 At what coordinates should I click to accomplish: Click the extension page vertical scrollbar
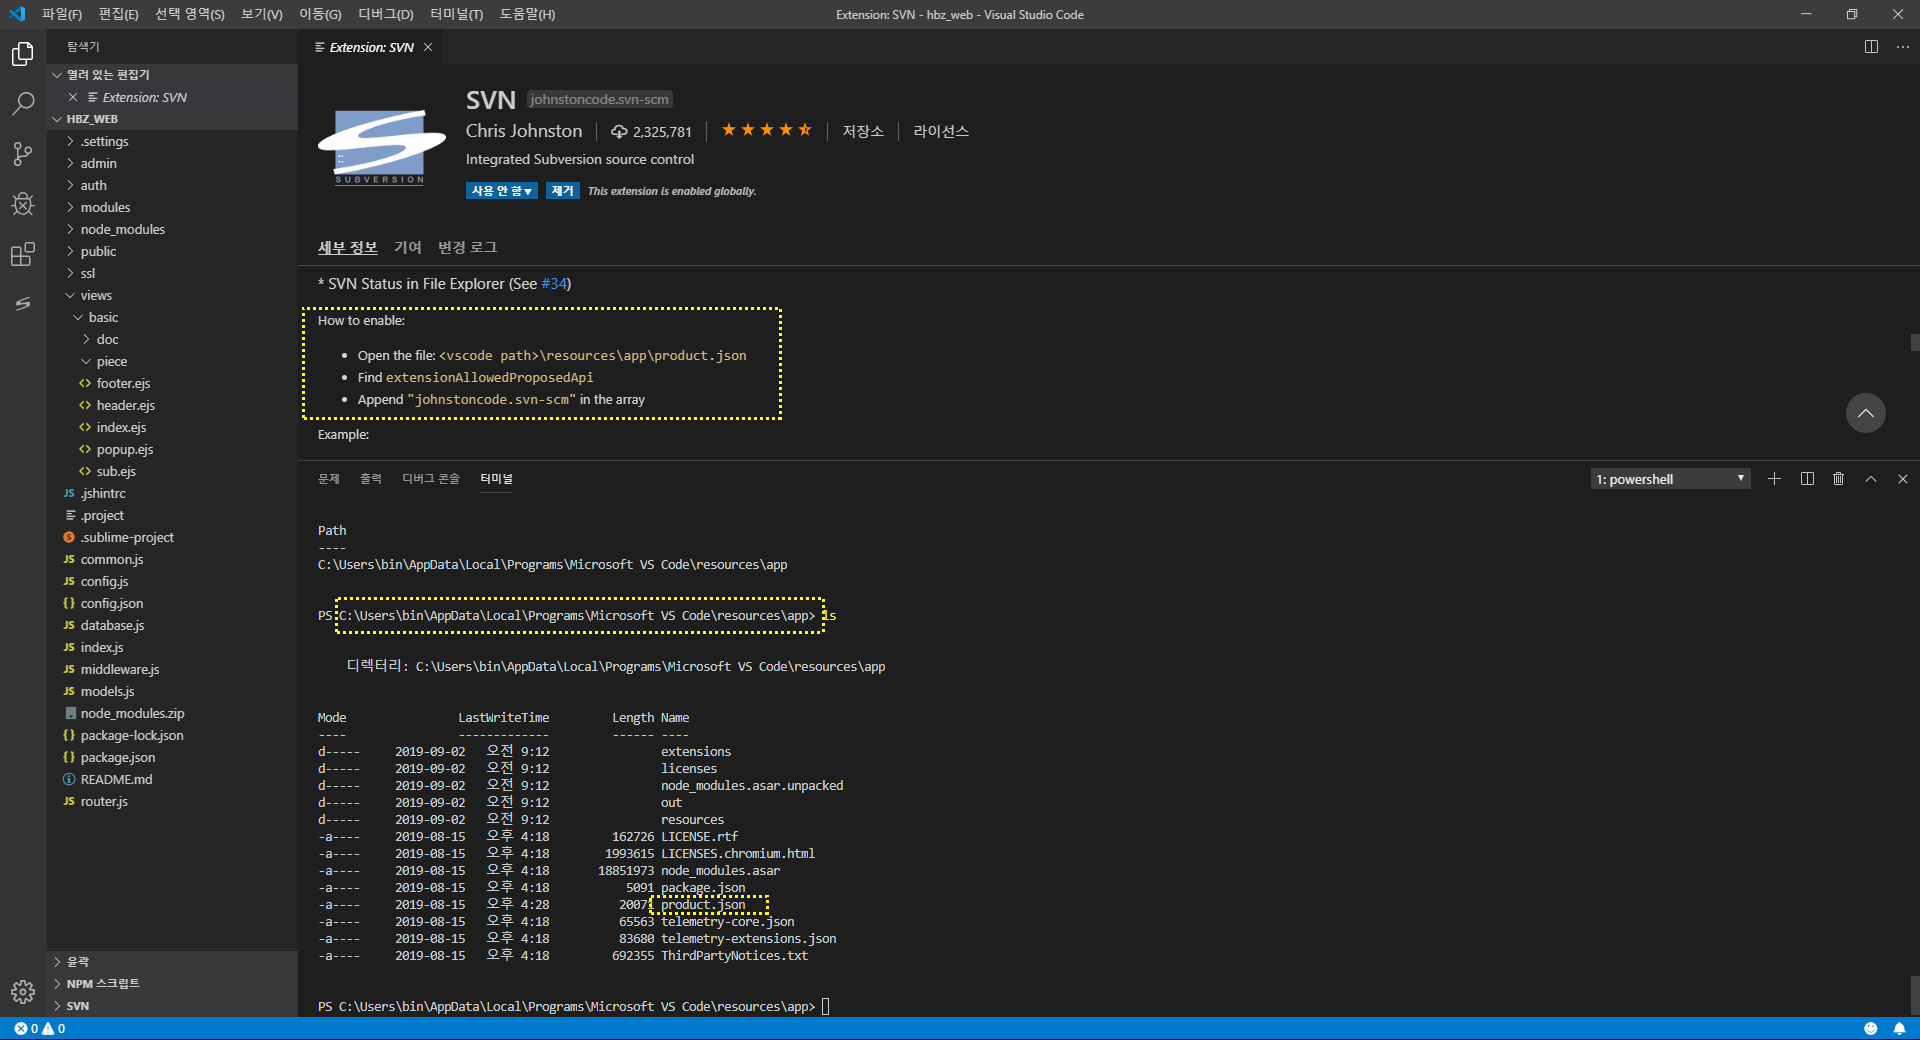[x=1914, y=343]
